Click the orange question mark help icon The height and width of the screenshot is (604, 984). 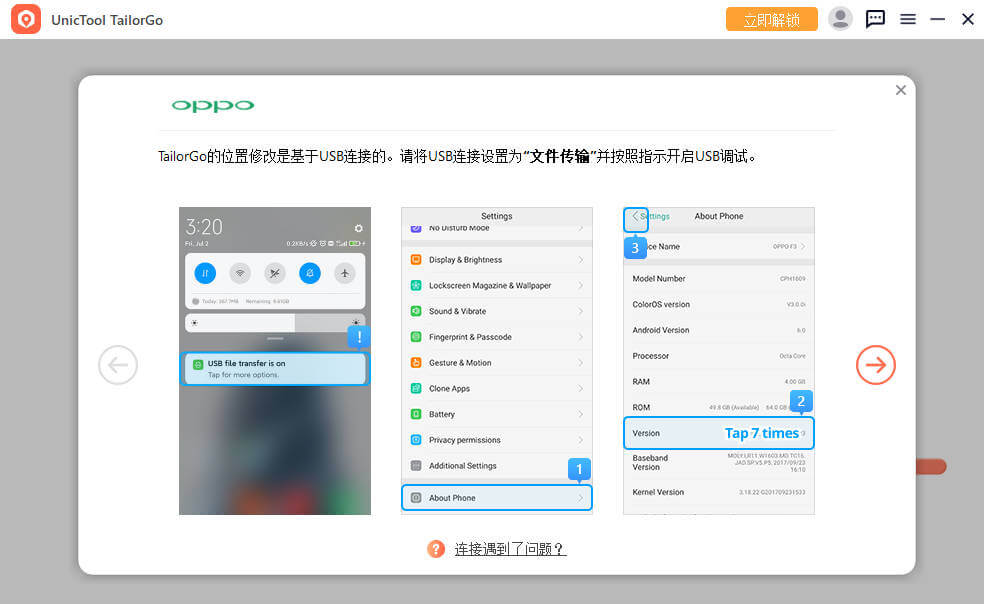(436, 549)
